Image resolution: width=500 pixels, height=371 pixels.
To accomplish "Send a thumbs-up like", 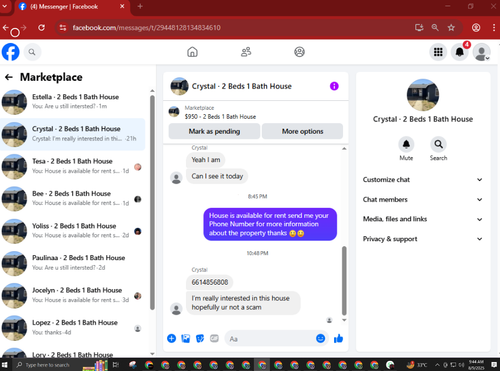I will [x=338, y=339].
